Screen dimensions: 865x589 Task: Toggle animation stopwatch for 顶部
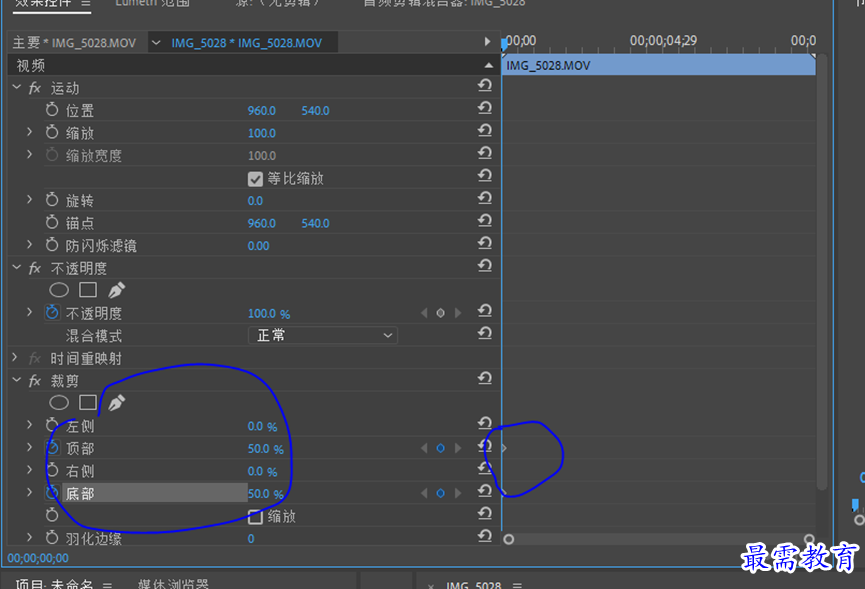[52, 448]
